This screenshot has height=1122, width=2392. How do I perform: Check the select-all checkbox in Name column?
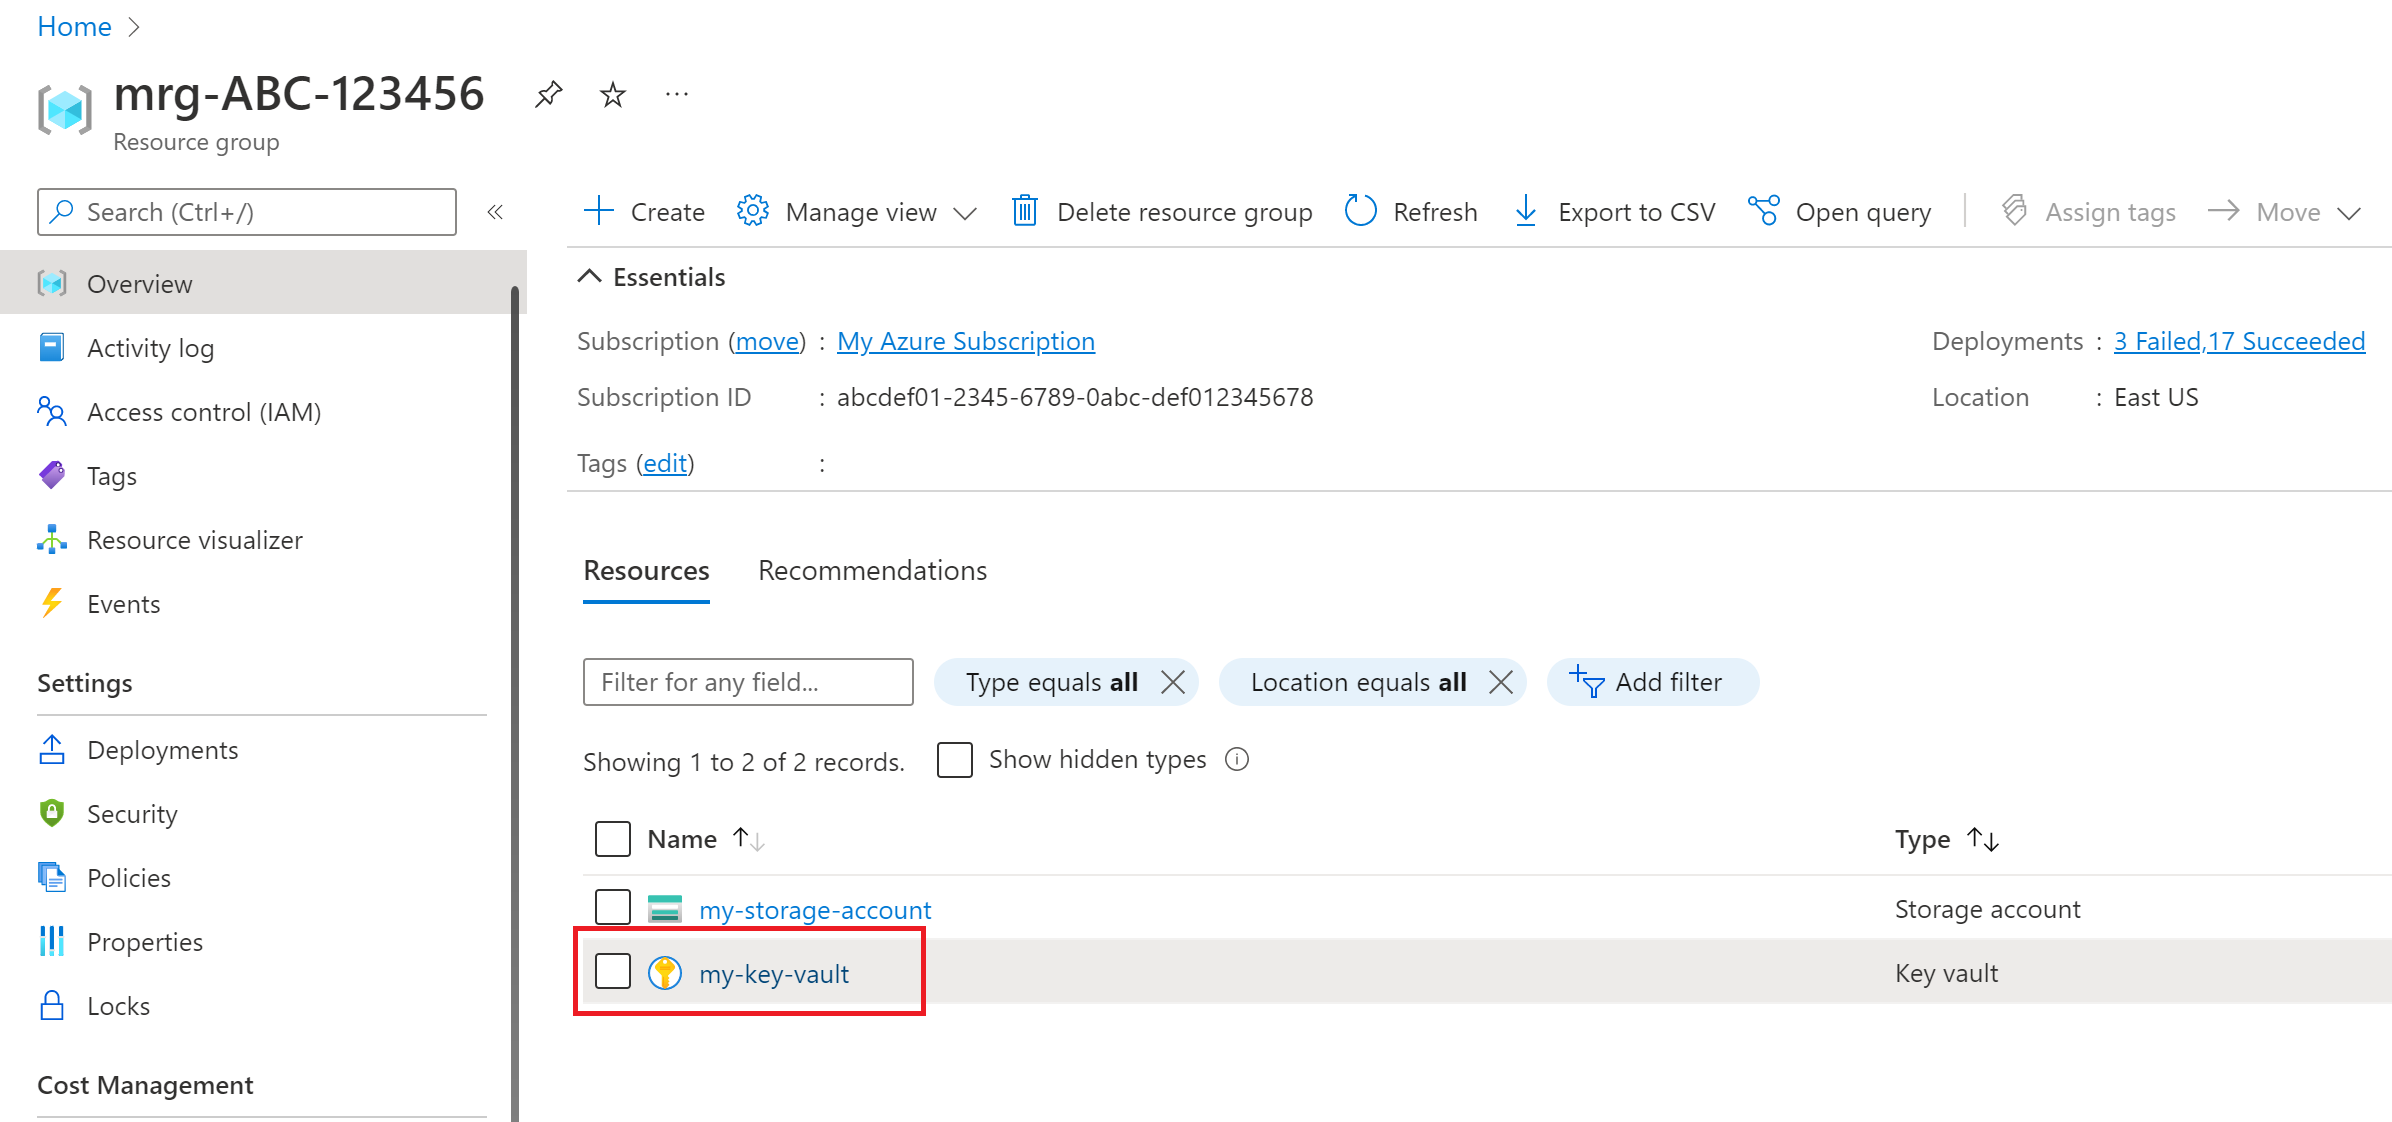coord(613,838)
